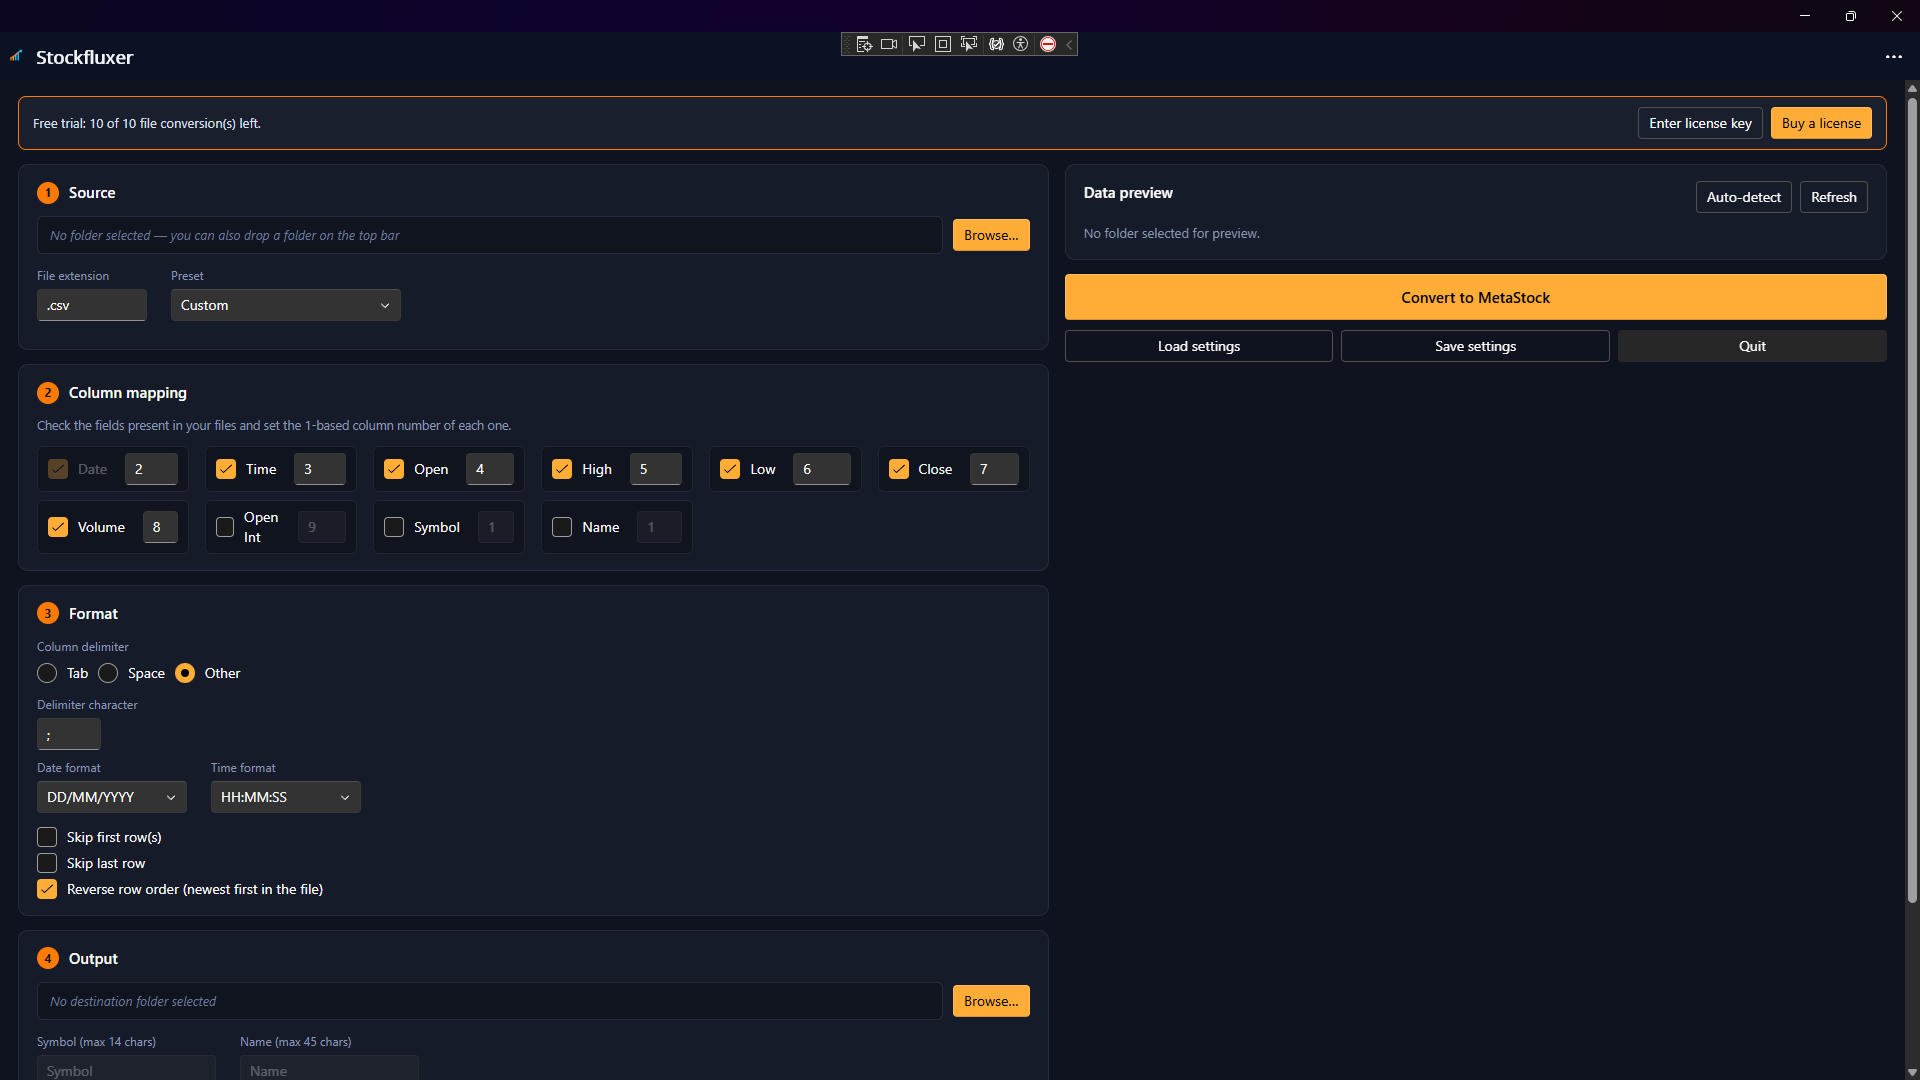Click the scrollbar up arrow
This screenshot has width=1920, height=1080.
point(1912,88)
